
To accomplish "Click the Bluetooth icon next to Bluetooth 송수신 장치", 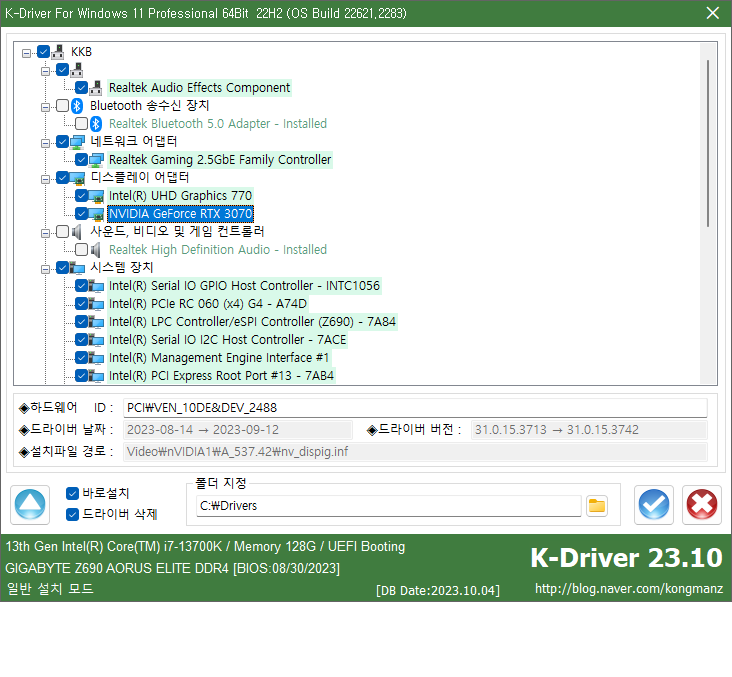I will [77, 106].
